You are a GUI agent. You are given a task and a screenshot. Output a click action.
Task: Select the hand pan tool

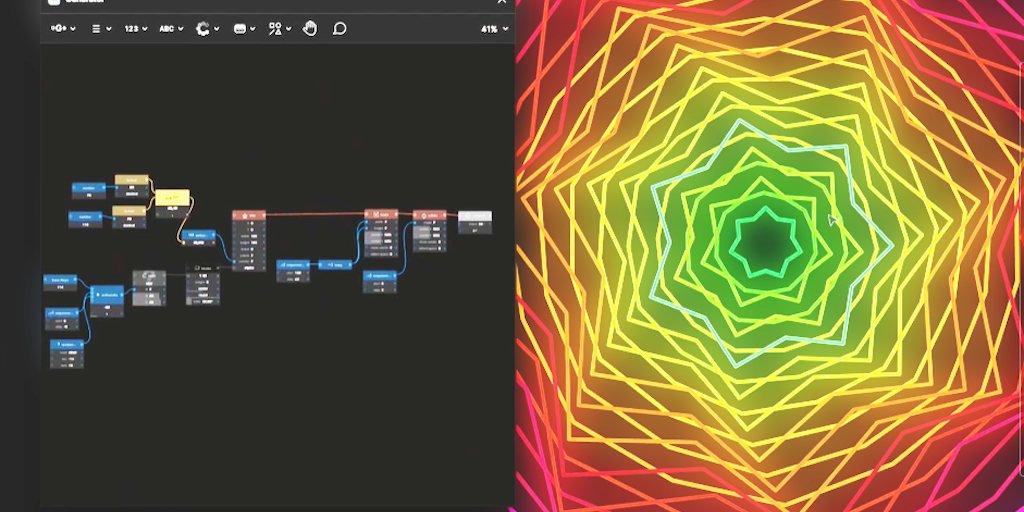coord(310,29)
